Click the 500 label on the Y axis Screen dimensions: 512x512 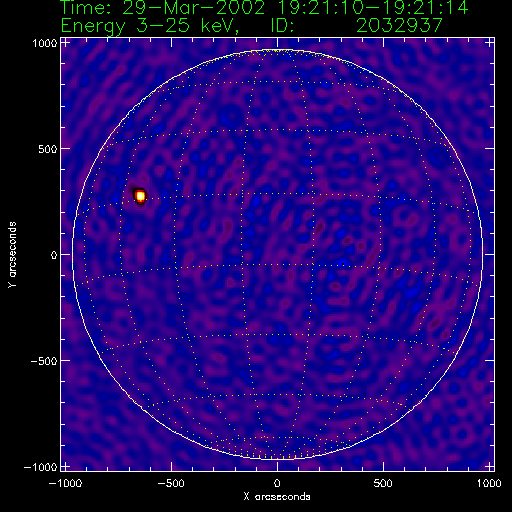[x=47, y=149]
